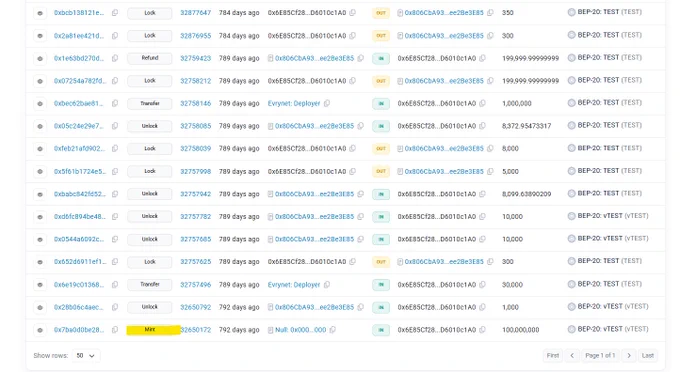680x372 pixels.
Task: Open transaction hash 0x0544a6092c link
Action: pyautogui.click(x=79, y=239)
